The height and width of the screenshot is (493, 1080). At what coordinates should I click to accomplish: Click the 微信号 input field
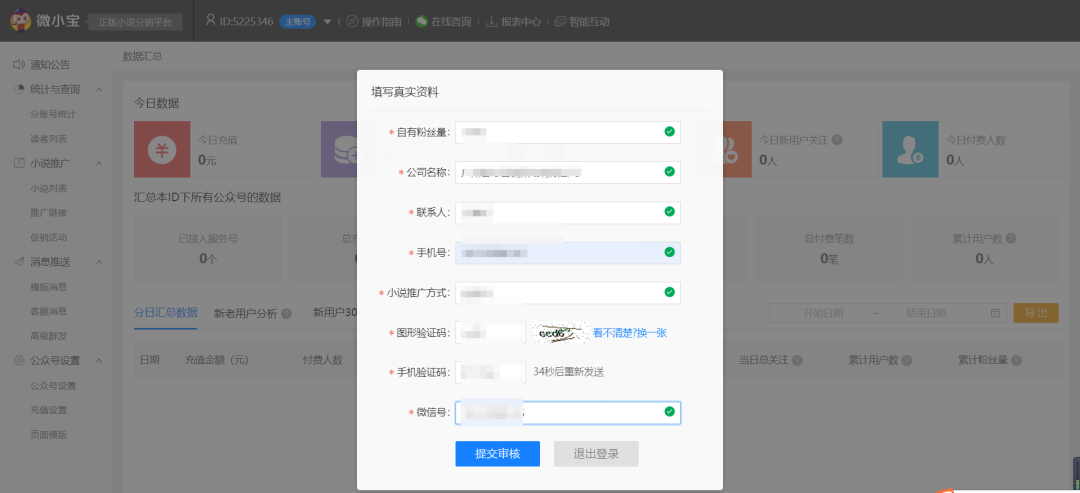568,412
